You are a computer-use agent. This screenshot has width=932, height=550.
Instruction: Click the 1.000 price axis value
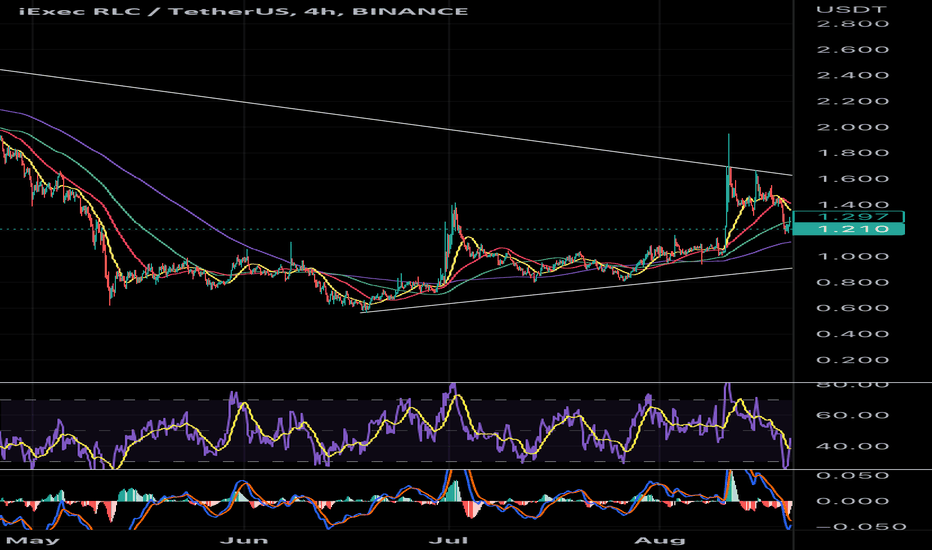pos(852,256)
